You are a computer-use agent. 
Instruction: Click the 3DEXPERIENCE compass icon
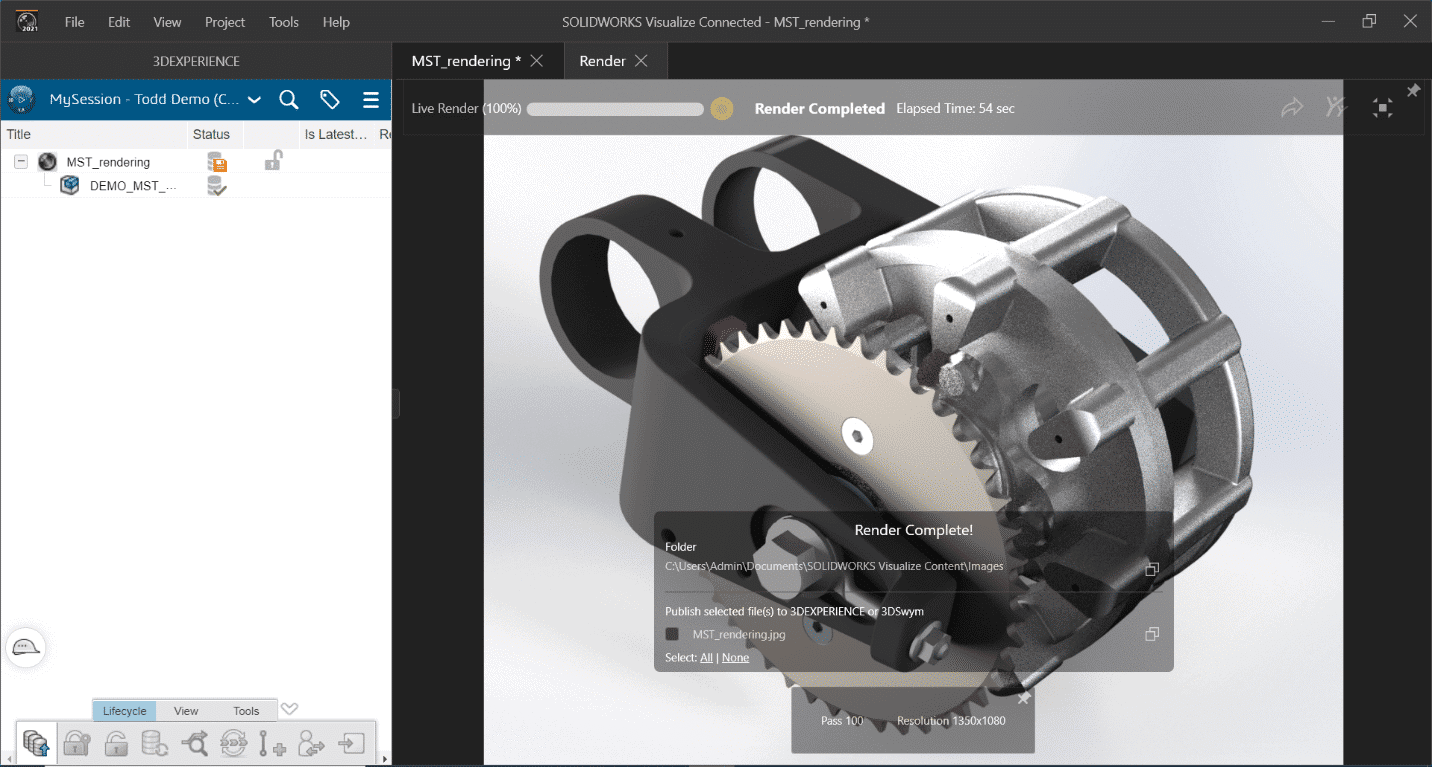(x=22, y=99)
